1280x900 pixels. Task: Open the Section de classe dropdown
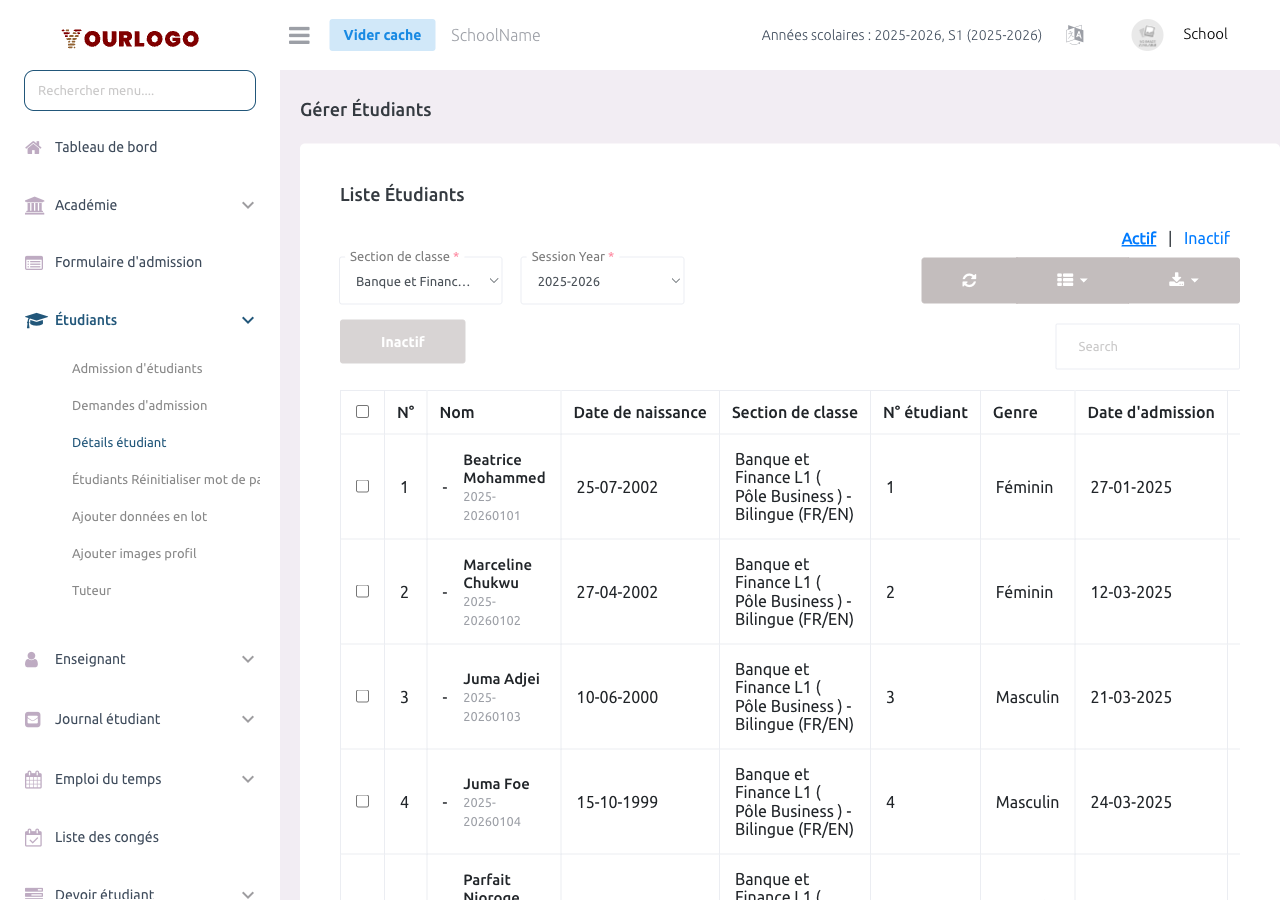coord(420,280)
